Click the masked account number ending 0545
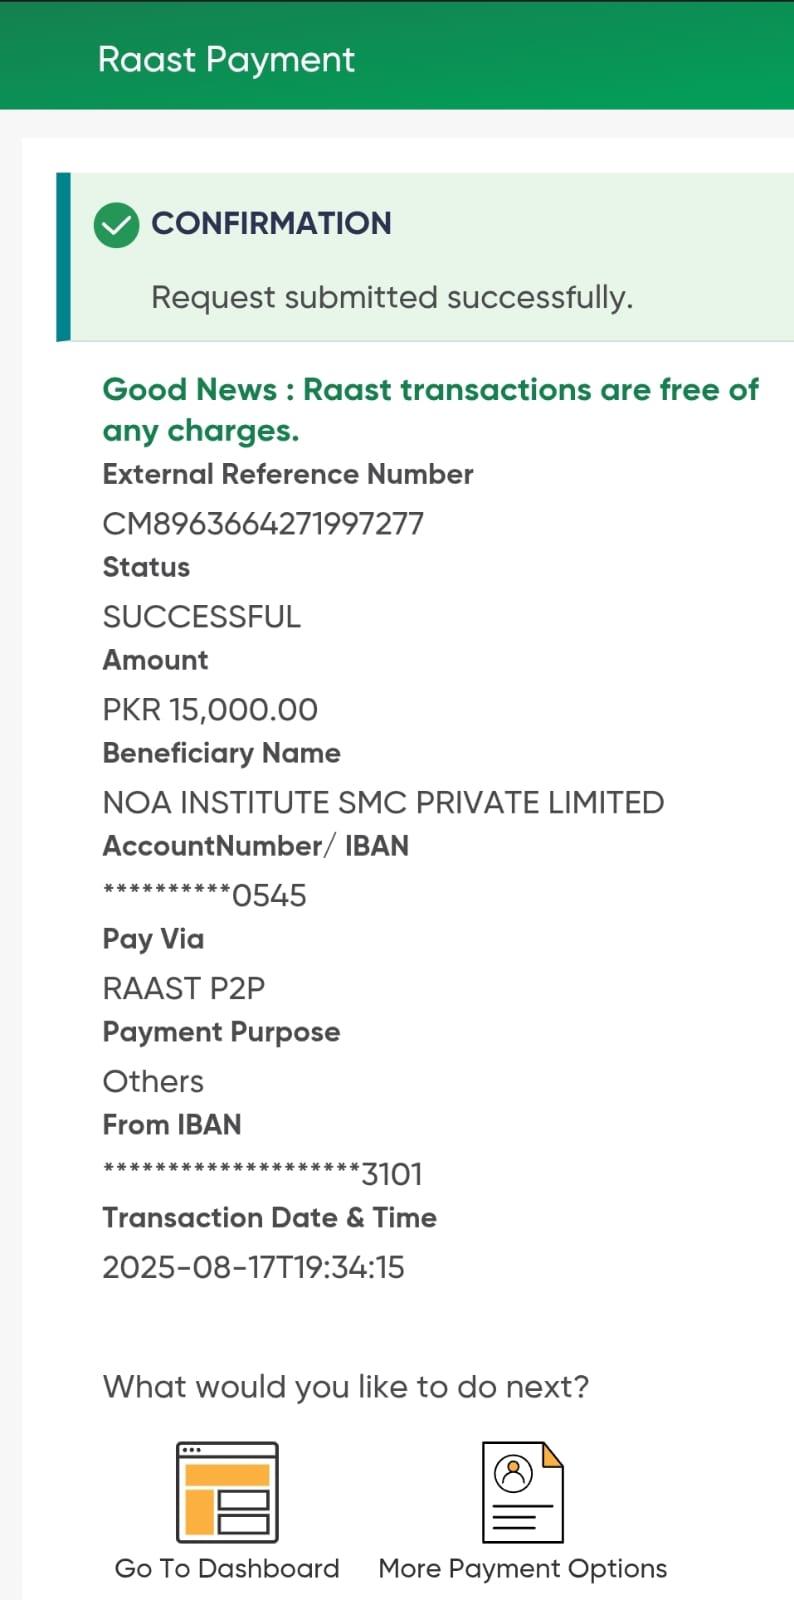 (x=204, y=895)
